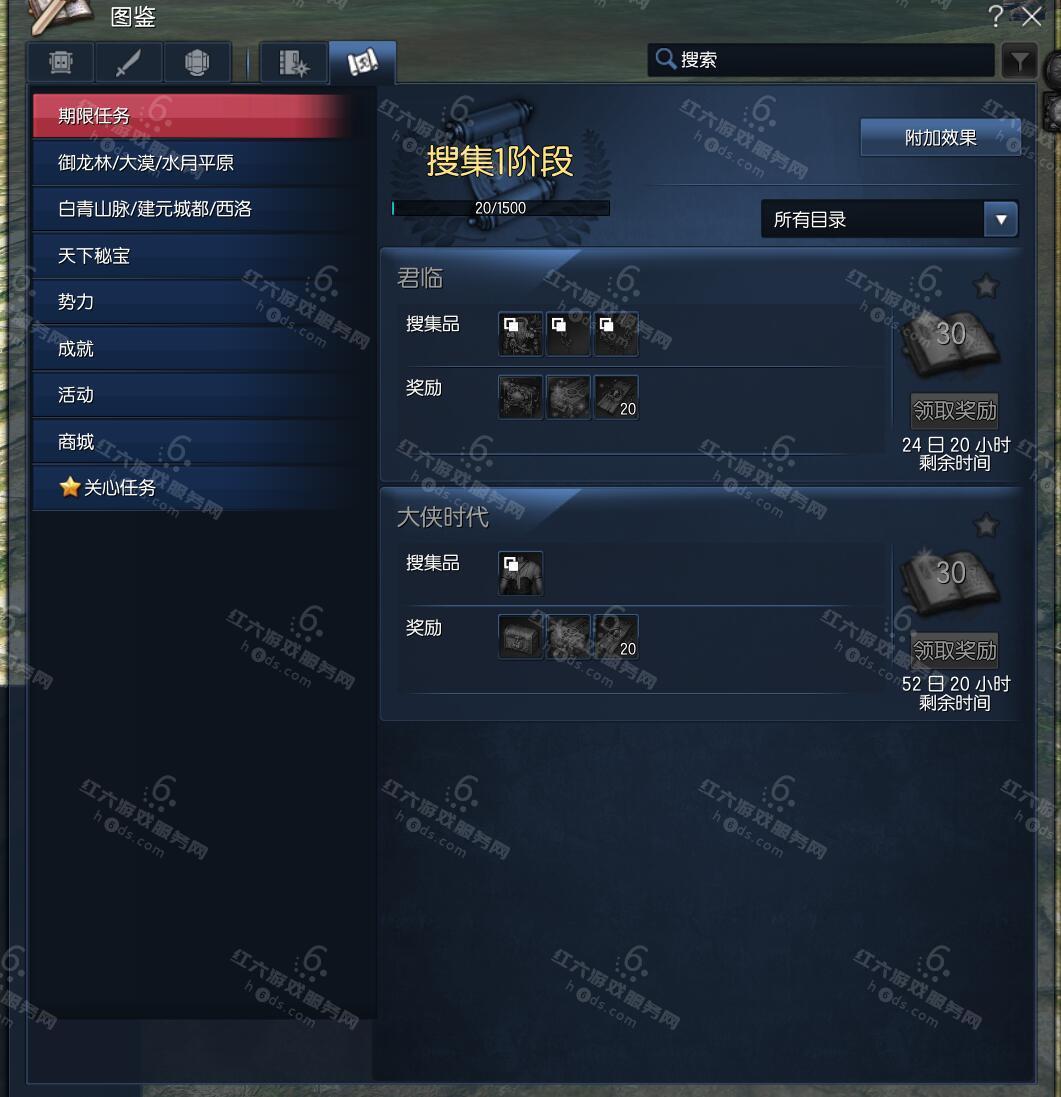This screenshot has width=1061, height=1097.
Task: Expand the dropdown arrow beside 所有目录
Action: [x=1001, y=220]
